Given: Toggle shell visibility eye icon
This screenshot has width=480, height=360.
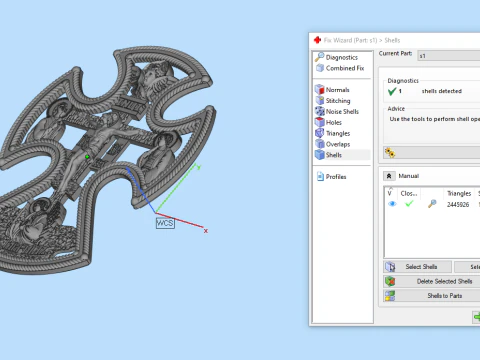Looking at the screenshot, I should 392,204.
